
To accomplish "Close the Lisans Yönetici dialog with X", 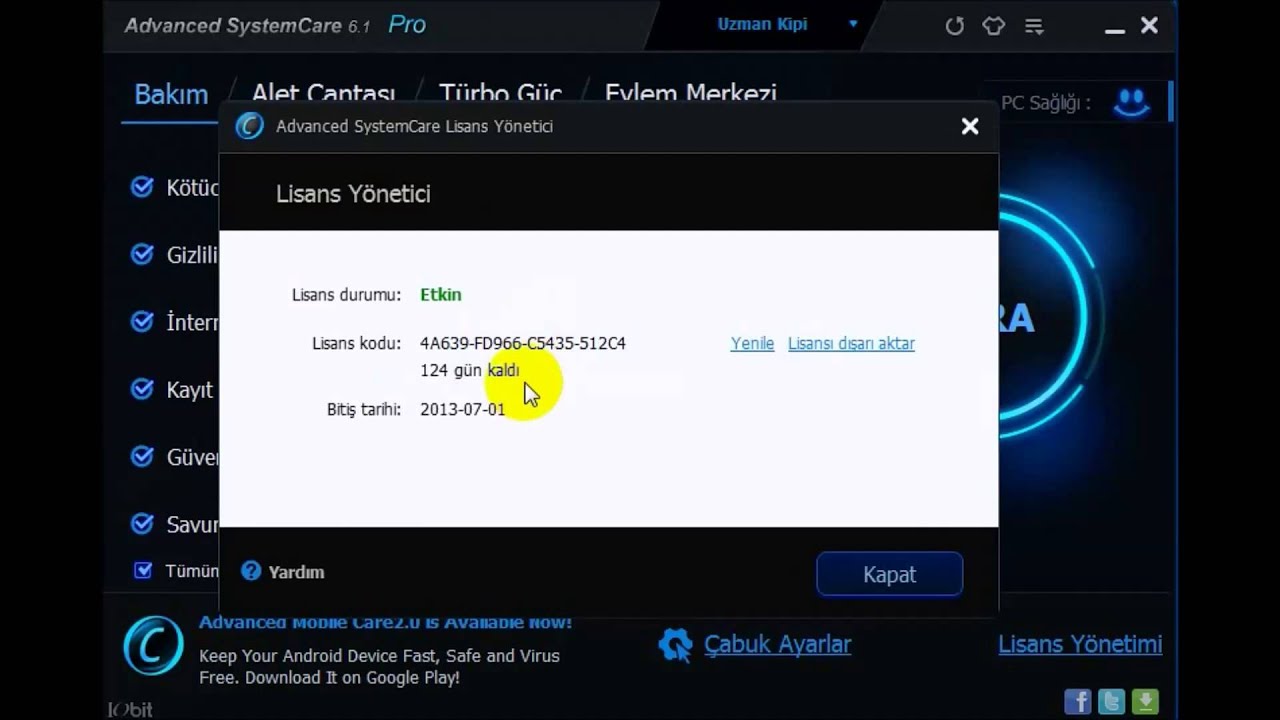I will [x=970, y=126].
